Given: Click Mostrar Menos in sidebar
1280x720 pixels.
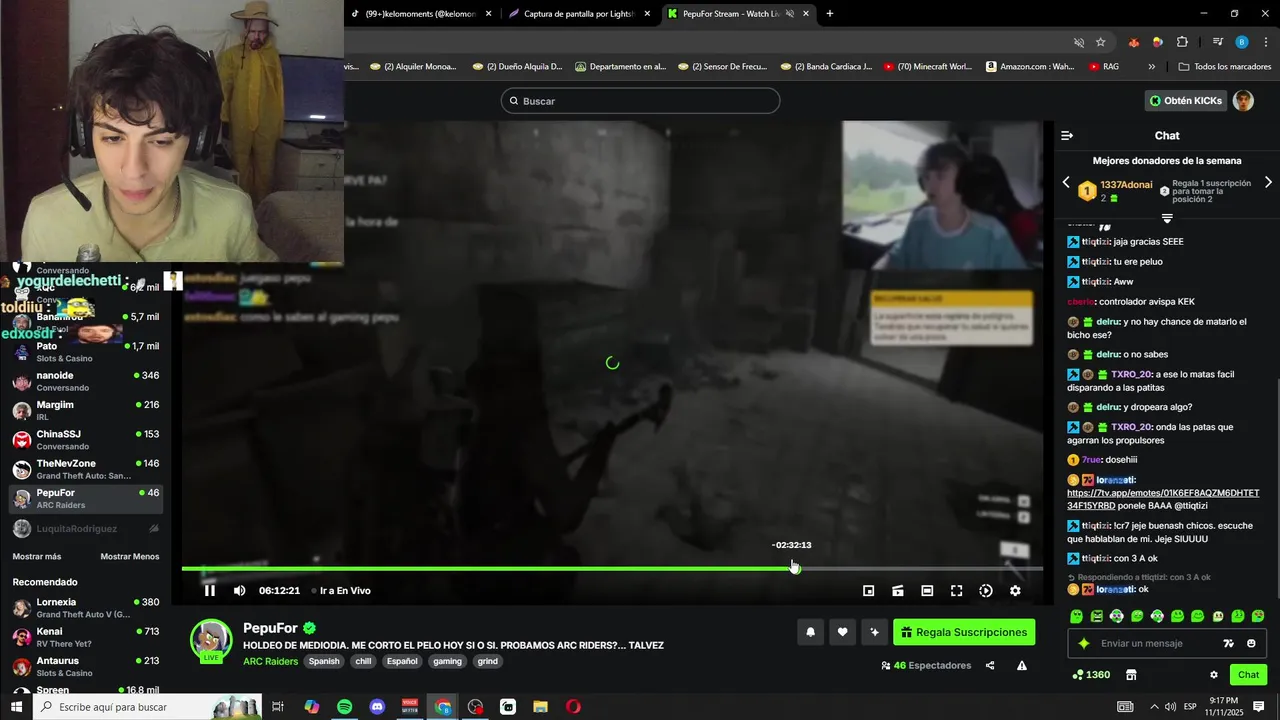Looking at the screenshot, I should tap(130, 557).
